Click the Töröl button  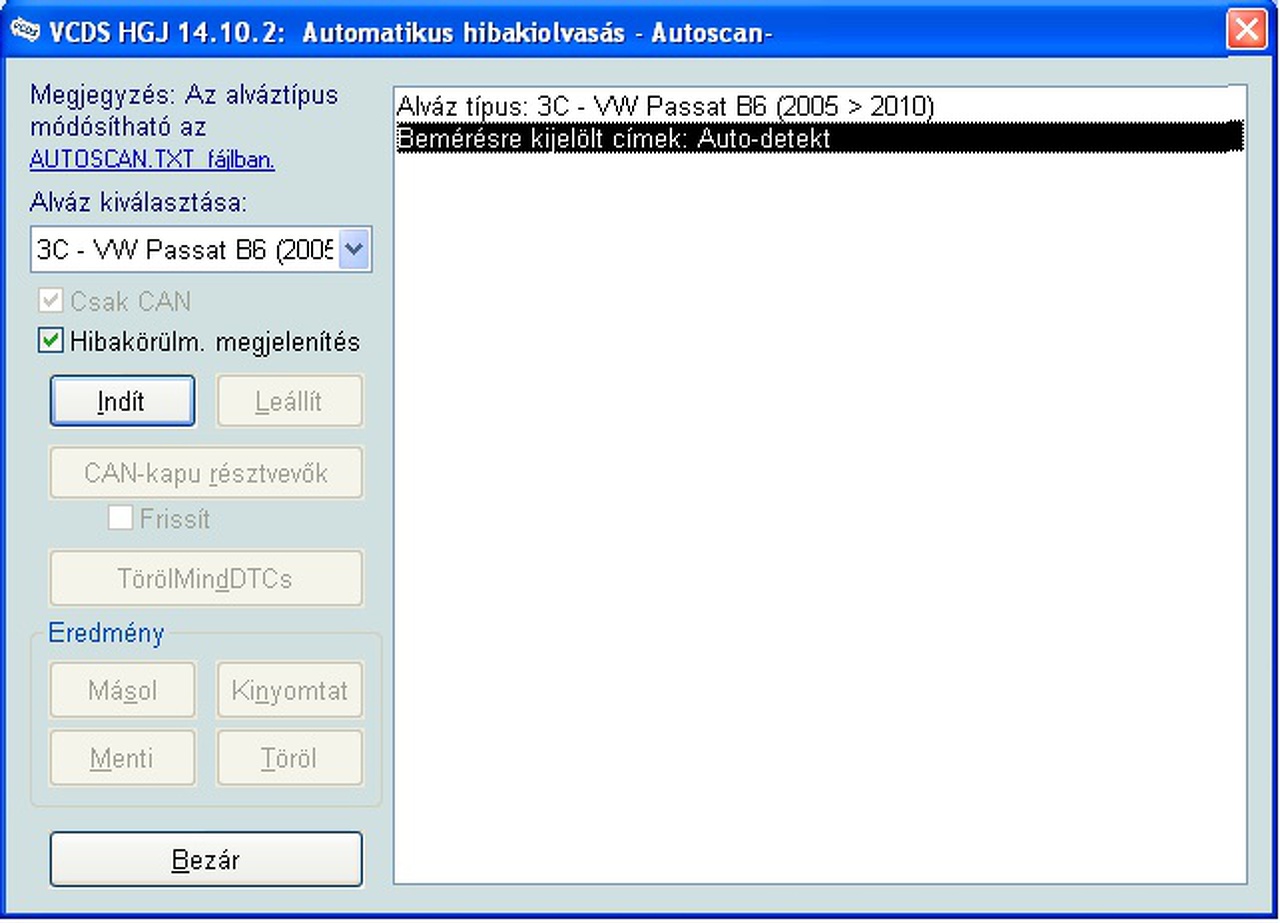pos(290,758)
